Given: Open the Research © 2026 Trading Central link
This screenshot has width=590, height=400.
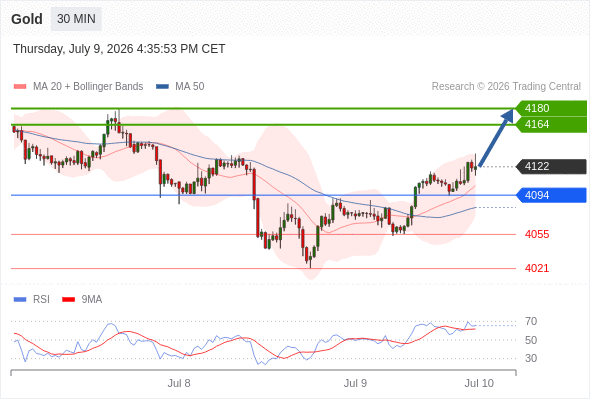Looking at the screenshot, I should coord(506,87).
